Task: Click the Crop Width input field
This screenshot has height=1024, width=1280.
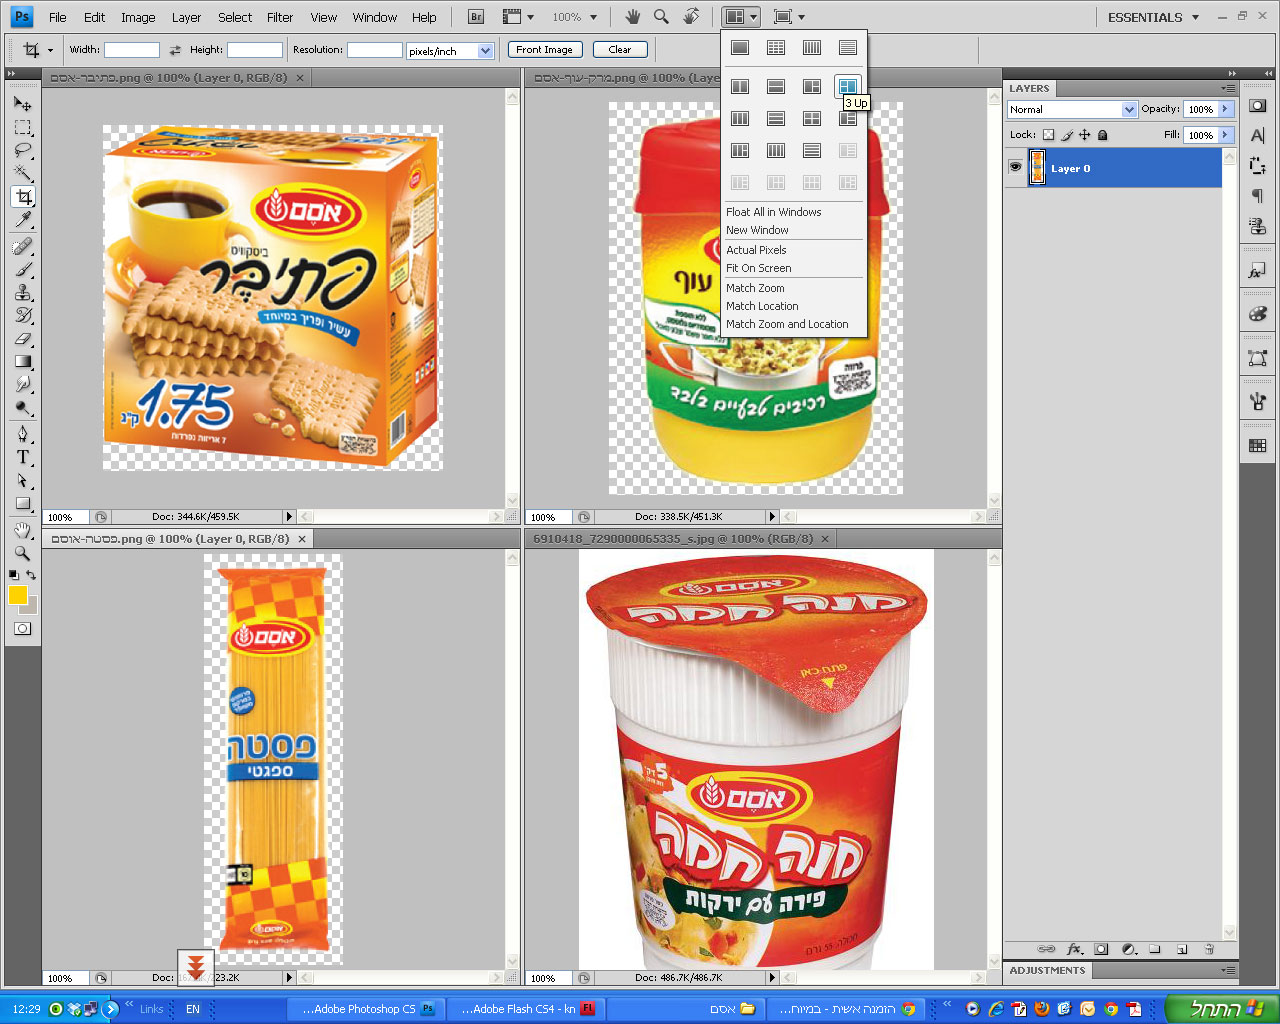Action: pos(132,50)
